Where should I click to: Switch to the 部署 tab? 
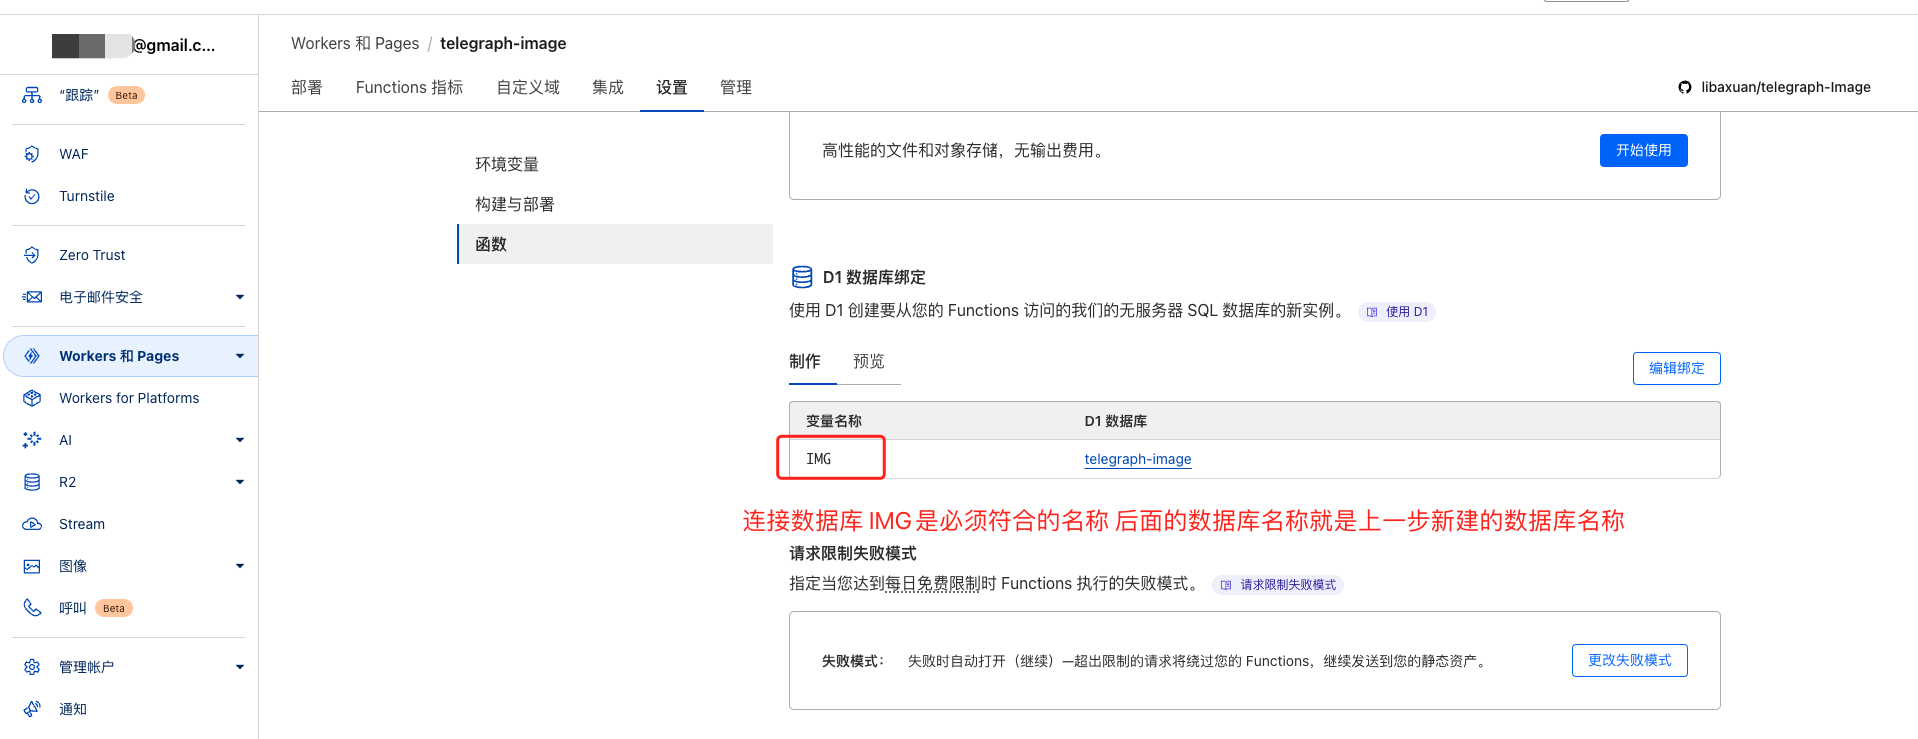coord(307,88)
